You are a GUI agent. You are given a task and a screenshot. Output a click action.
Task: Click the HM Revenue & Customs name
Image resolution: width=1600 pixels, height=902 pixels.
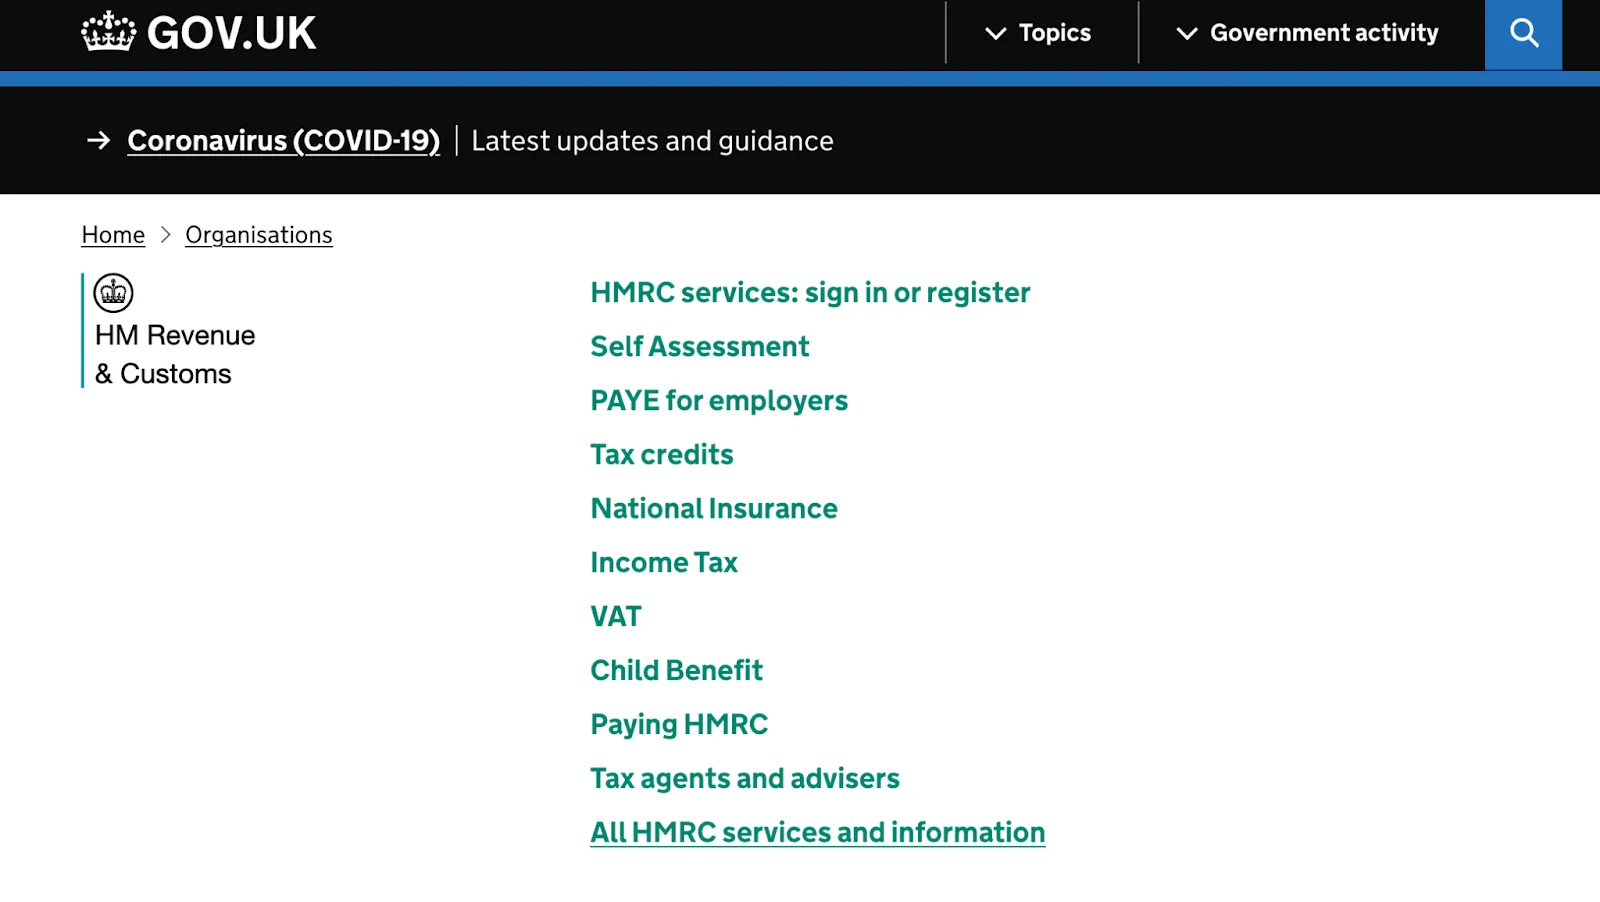click(175, 354)
